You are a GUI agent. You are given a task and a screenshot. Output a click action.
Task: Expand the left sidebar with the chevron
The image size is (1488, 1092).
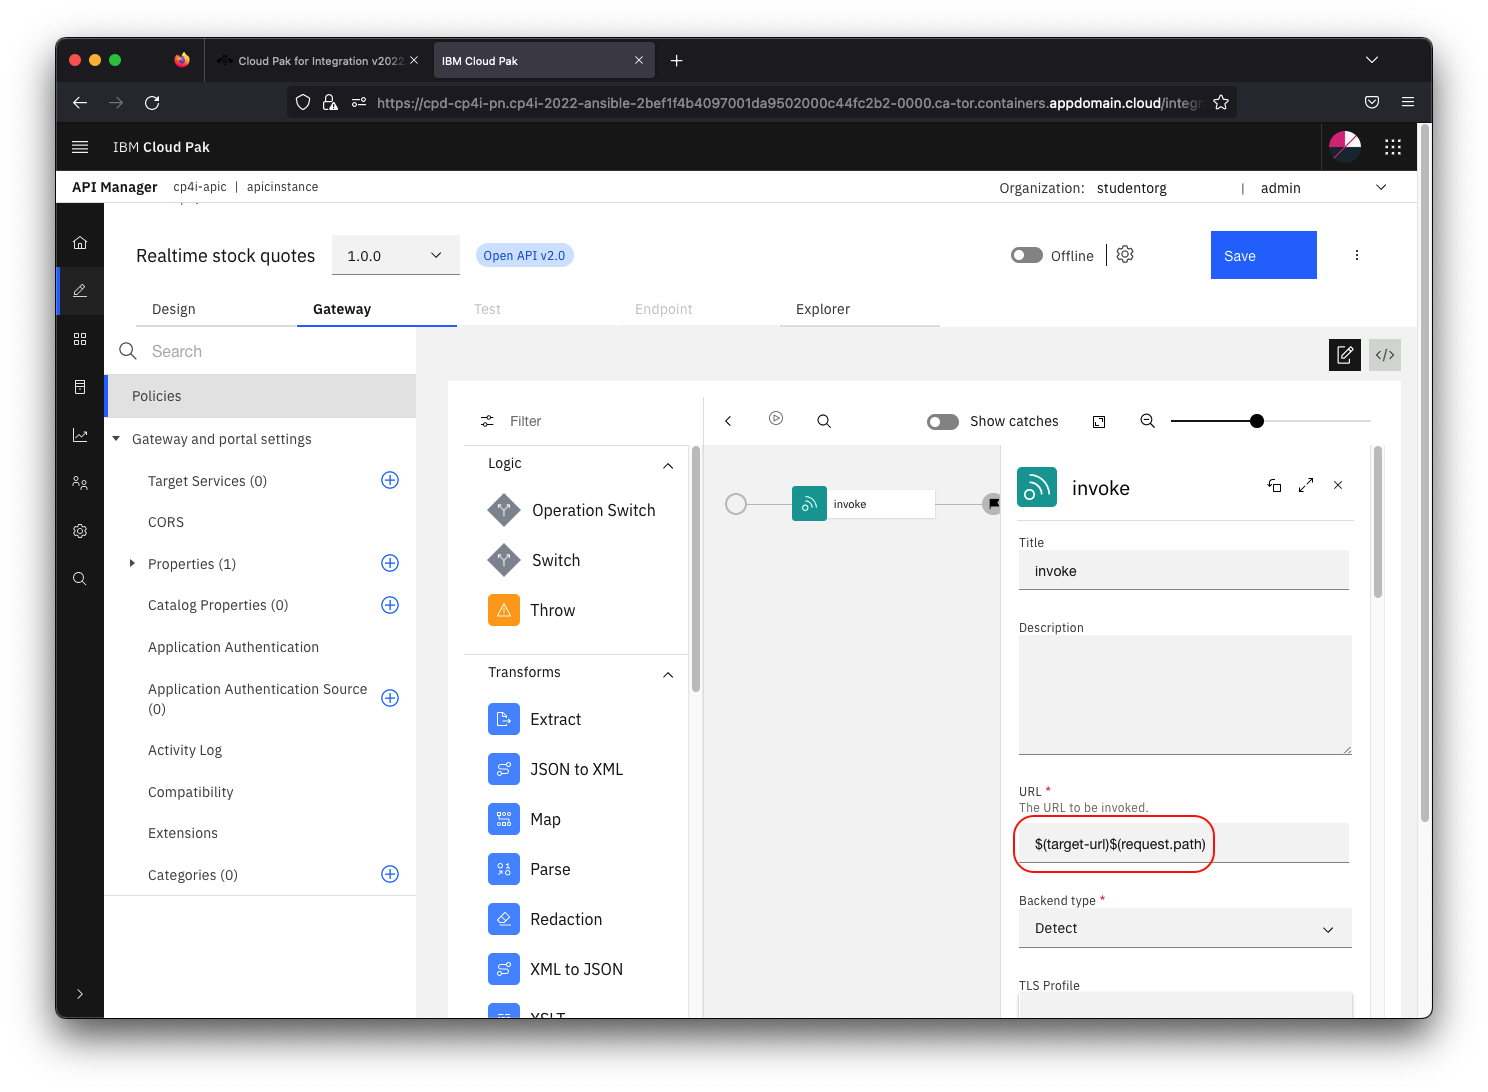[80, 994]
